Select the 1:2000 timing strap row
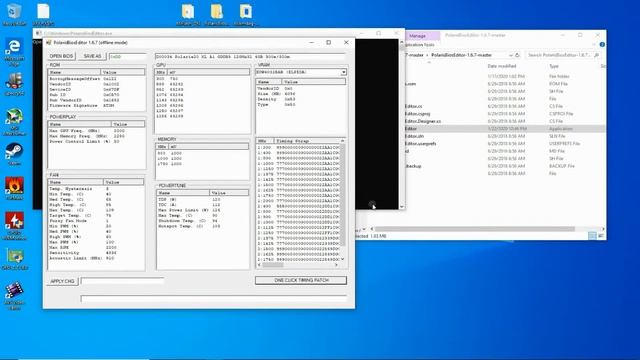This screenshot has width=640, height=360. click(298, 200)
